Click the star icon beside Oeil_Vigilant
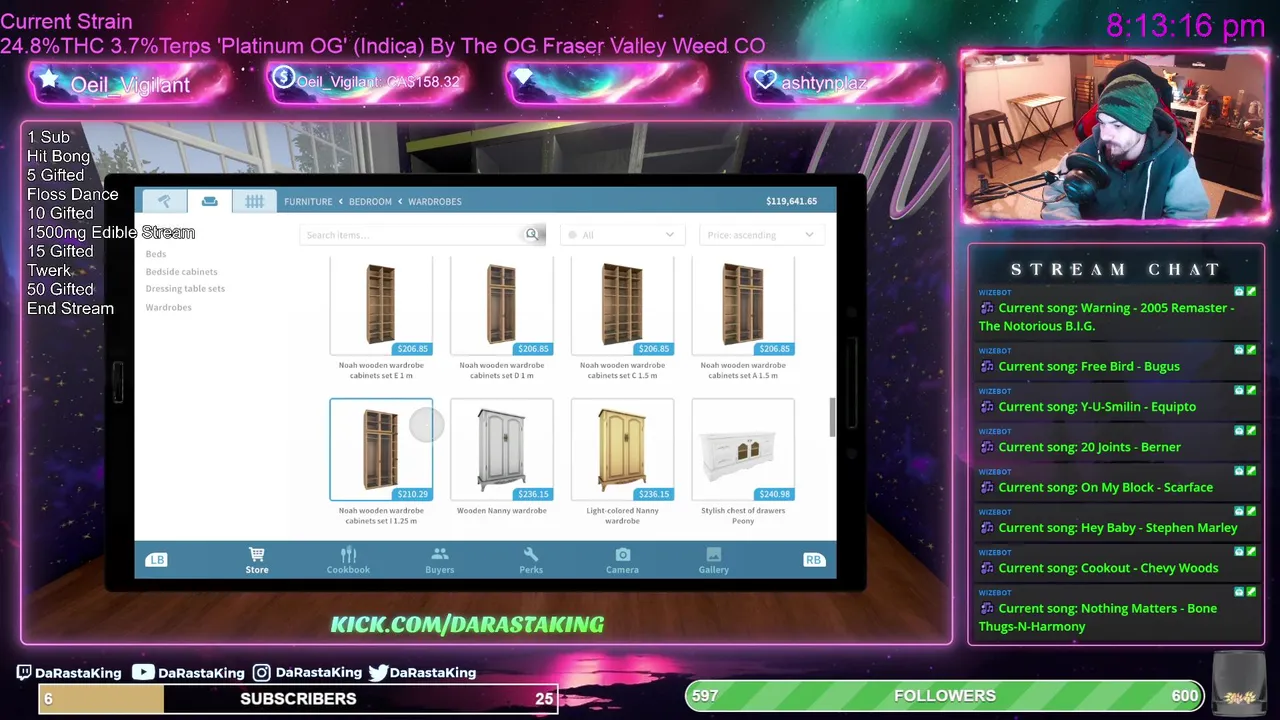This screenshot has width=1280, height=720. (x=49, y=81)
